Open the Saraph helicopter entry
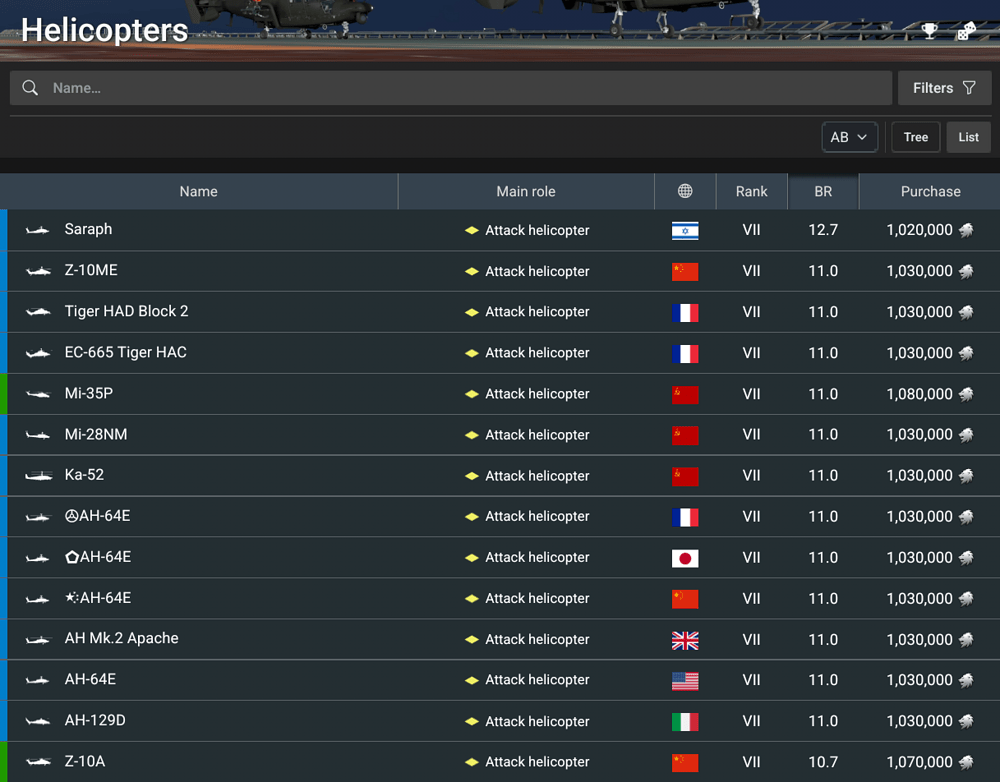This screenshot has height=782, width=1000. 500,230
